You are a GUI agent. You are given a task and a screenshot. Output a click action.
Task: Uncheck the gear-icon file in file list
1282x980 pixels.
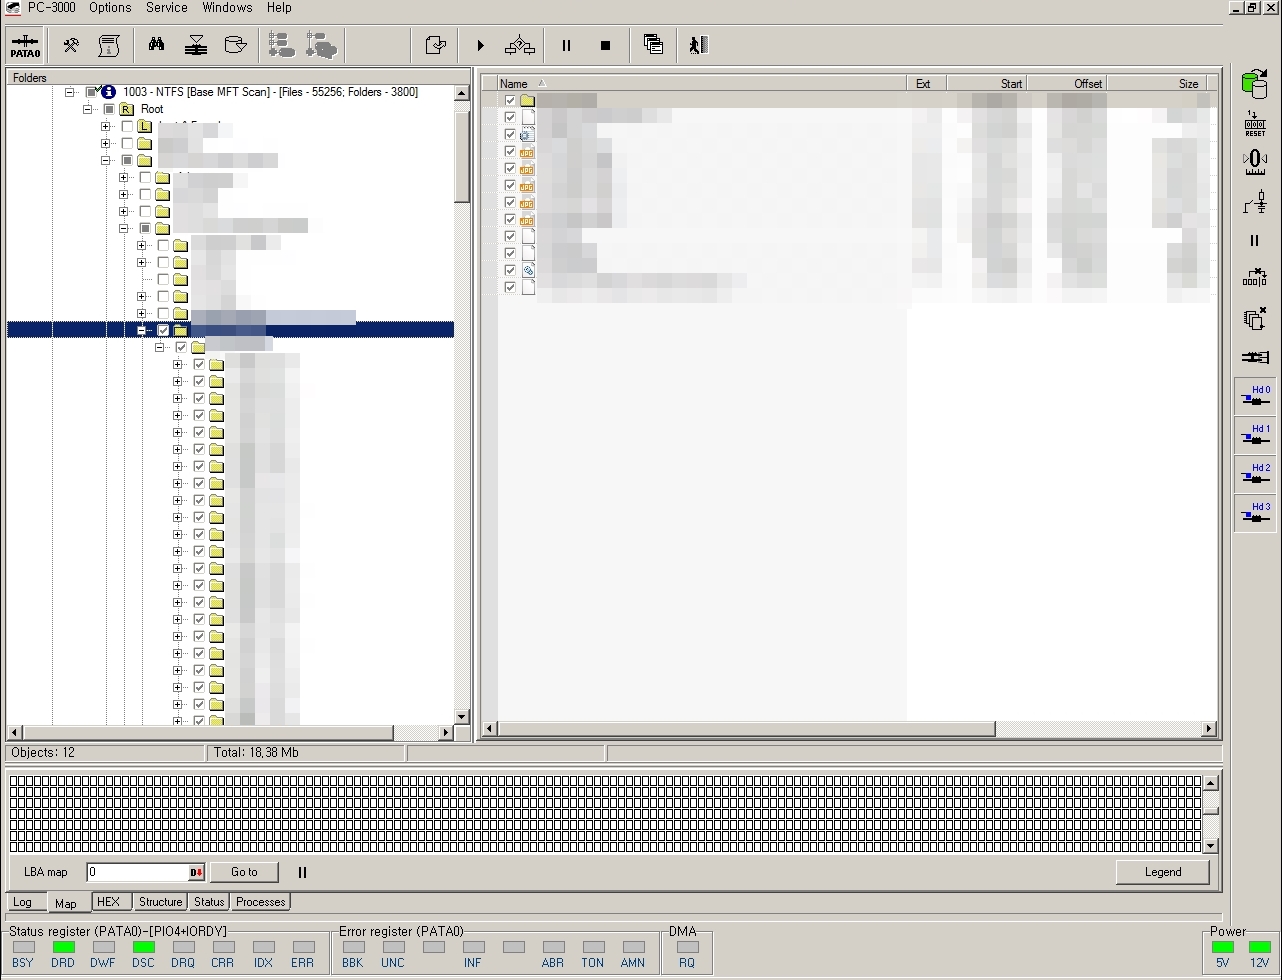510,134
